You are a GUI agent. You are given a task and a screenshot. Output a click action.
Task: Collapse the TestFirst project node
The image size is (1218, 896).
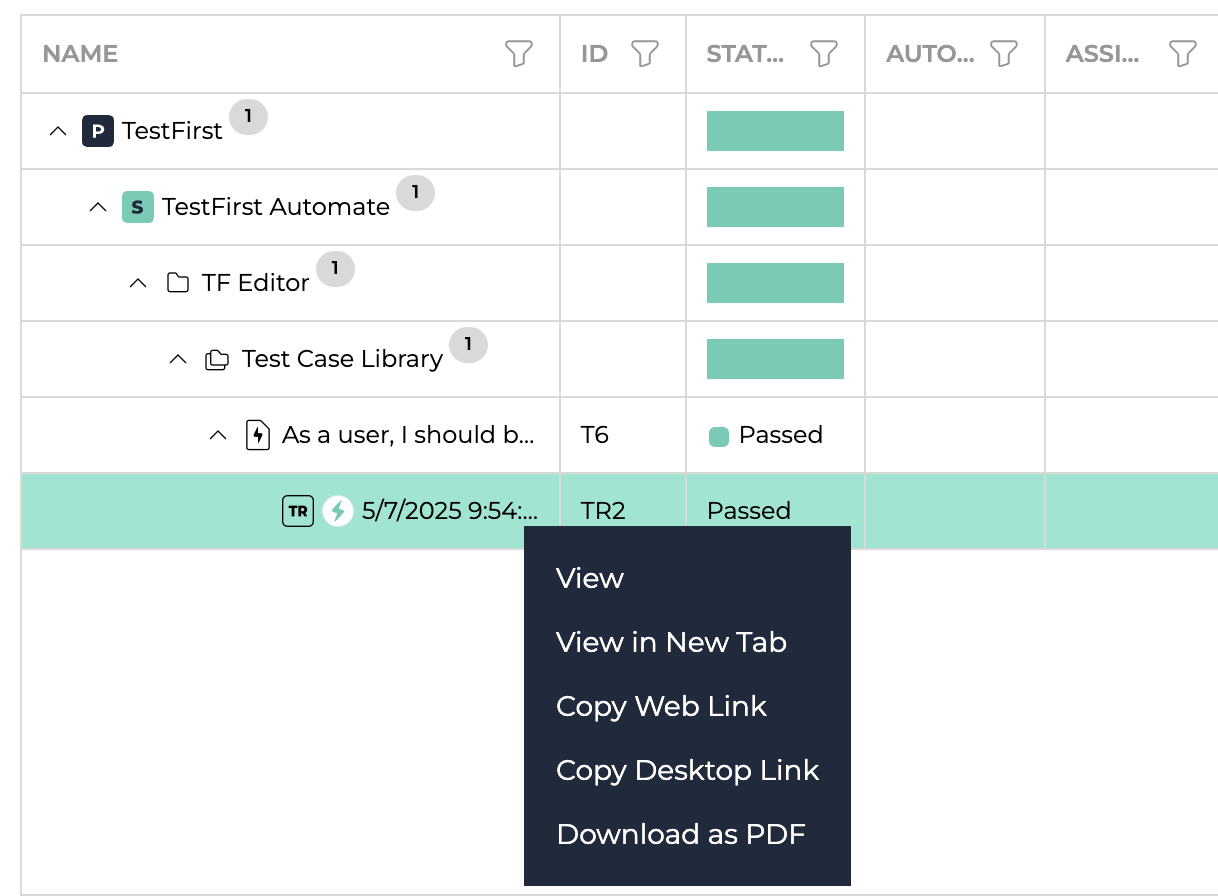tap(58, 131)
